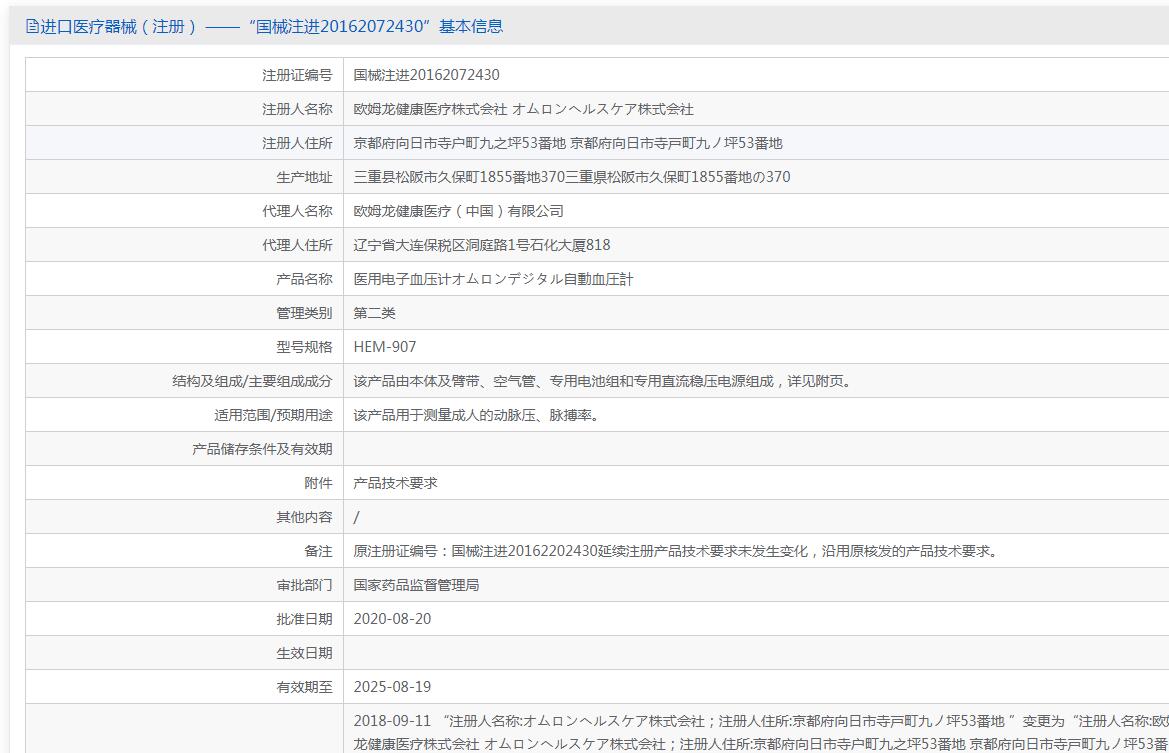Click the agent address 辽宁省大连保税区 value
This screenshot has width=1169, height=753.
482,245
